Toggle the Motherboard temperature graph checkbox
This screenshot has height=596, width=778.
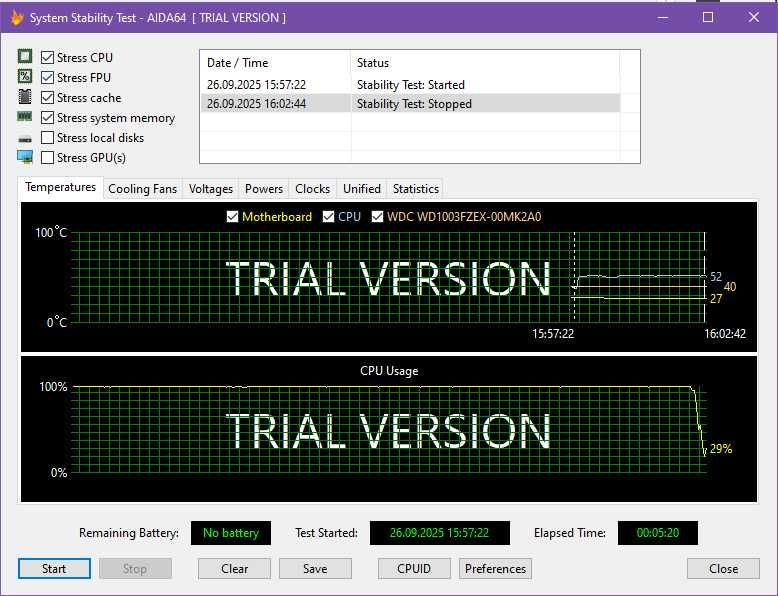click(232, 216)
